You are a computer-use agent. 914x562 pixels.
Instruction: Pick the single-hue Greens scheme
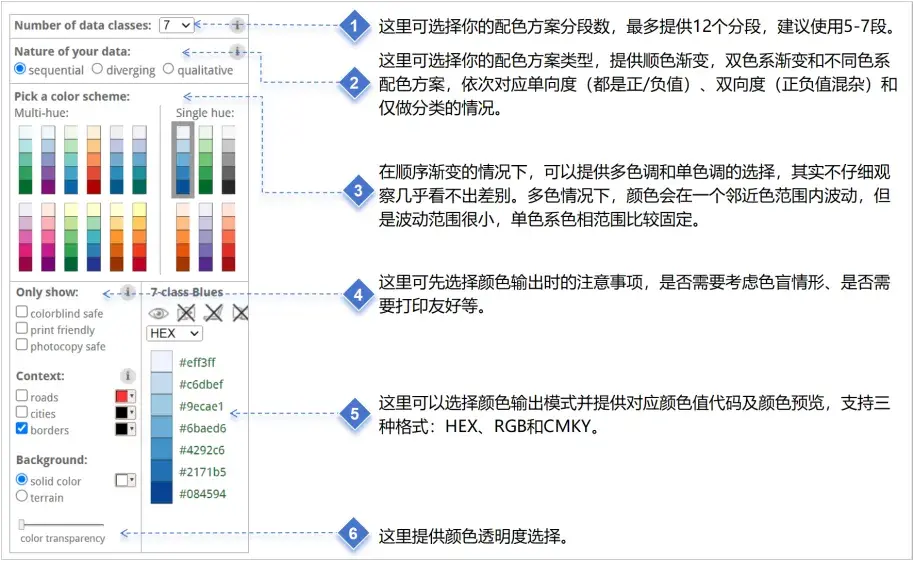coord(206,160)
